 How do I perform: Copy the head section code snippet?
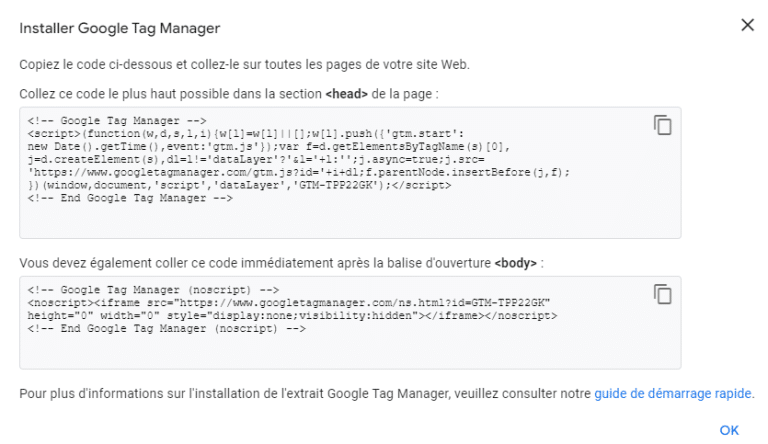(662, 125)
